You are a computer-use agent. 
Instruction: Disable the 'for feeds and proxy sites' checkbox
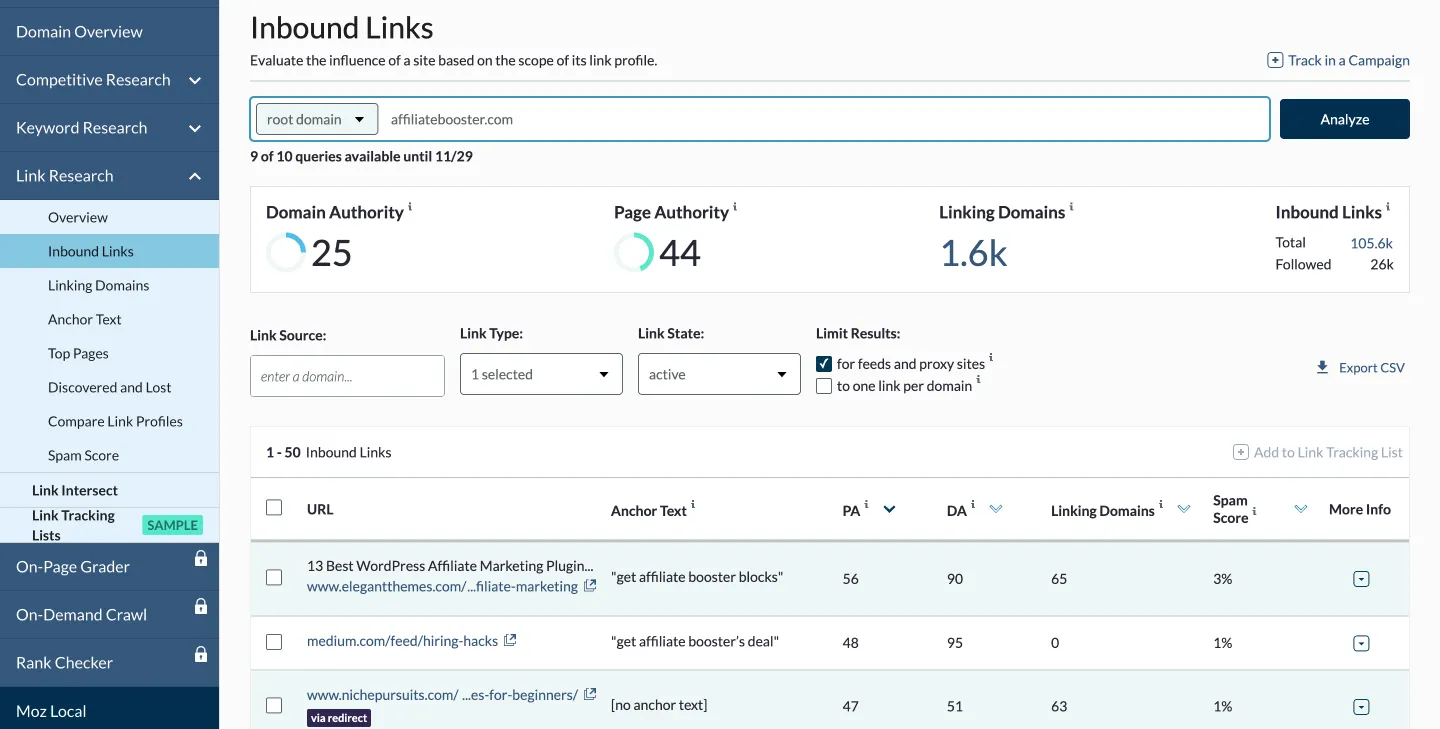(823, 363)
